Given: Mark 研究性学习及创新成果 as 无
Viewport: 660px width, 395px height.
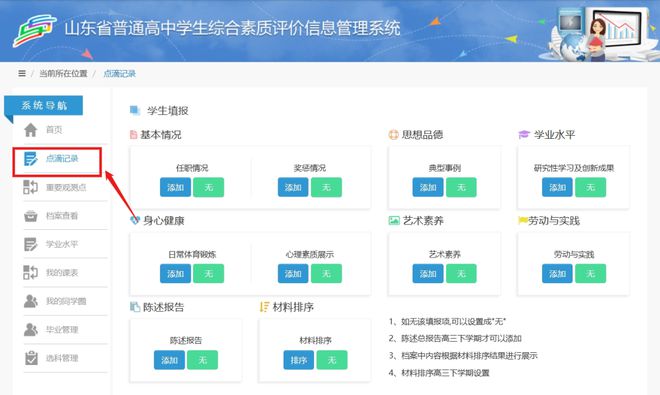Looking at the screenshot, I should point(591,187).
